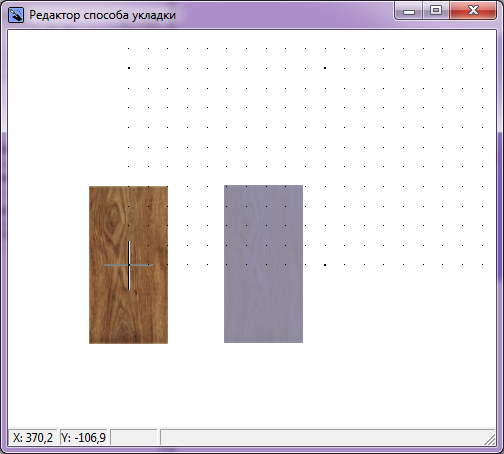Click the empty white canvas below the grey tile

(263, 383)
